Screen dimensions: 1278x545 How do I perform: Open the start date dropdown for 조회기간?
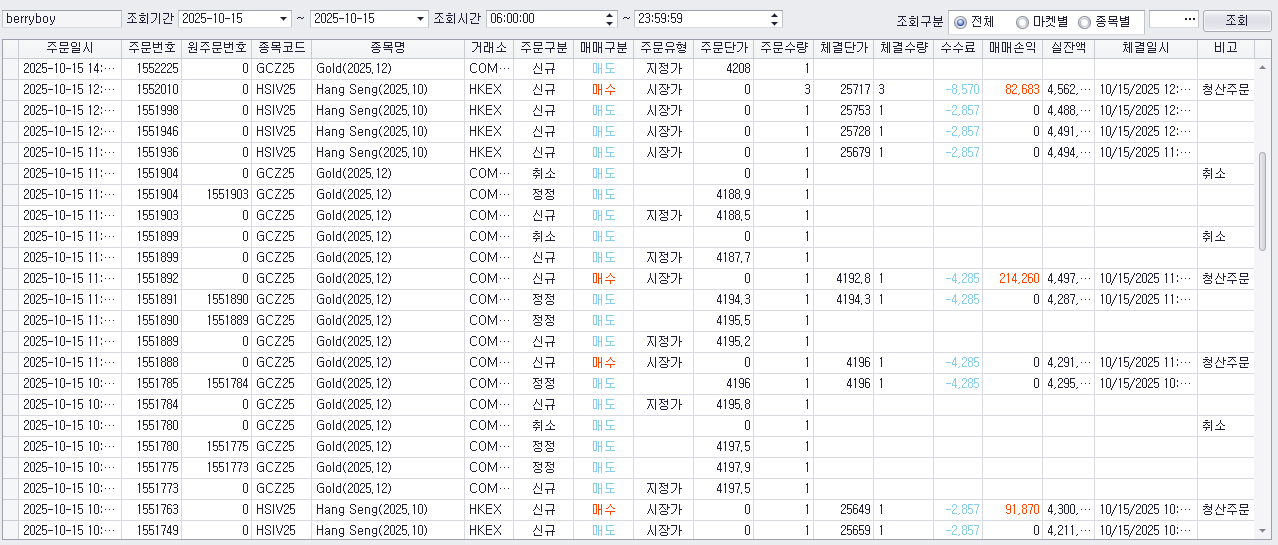pyautogui.click(x=283, y=19)
